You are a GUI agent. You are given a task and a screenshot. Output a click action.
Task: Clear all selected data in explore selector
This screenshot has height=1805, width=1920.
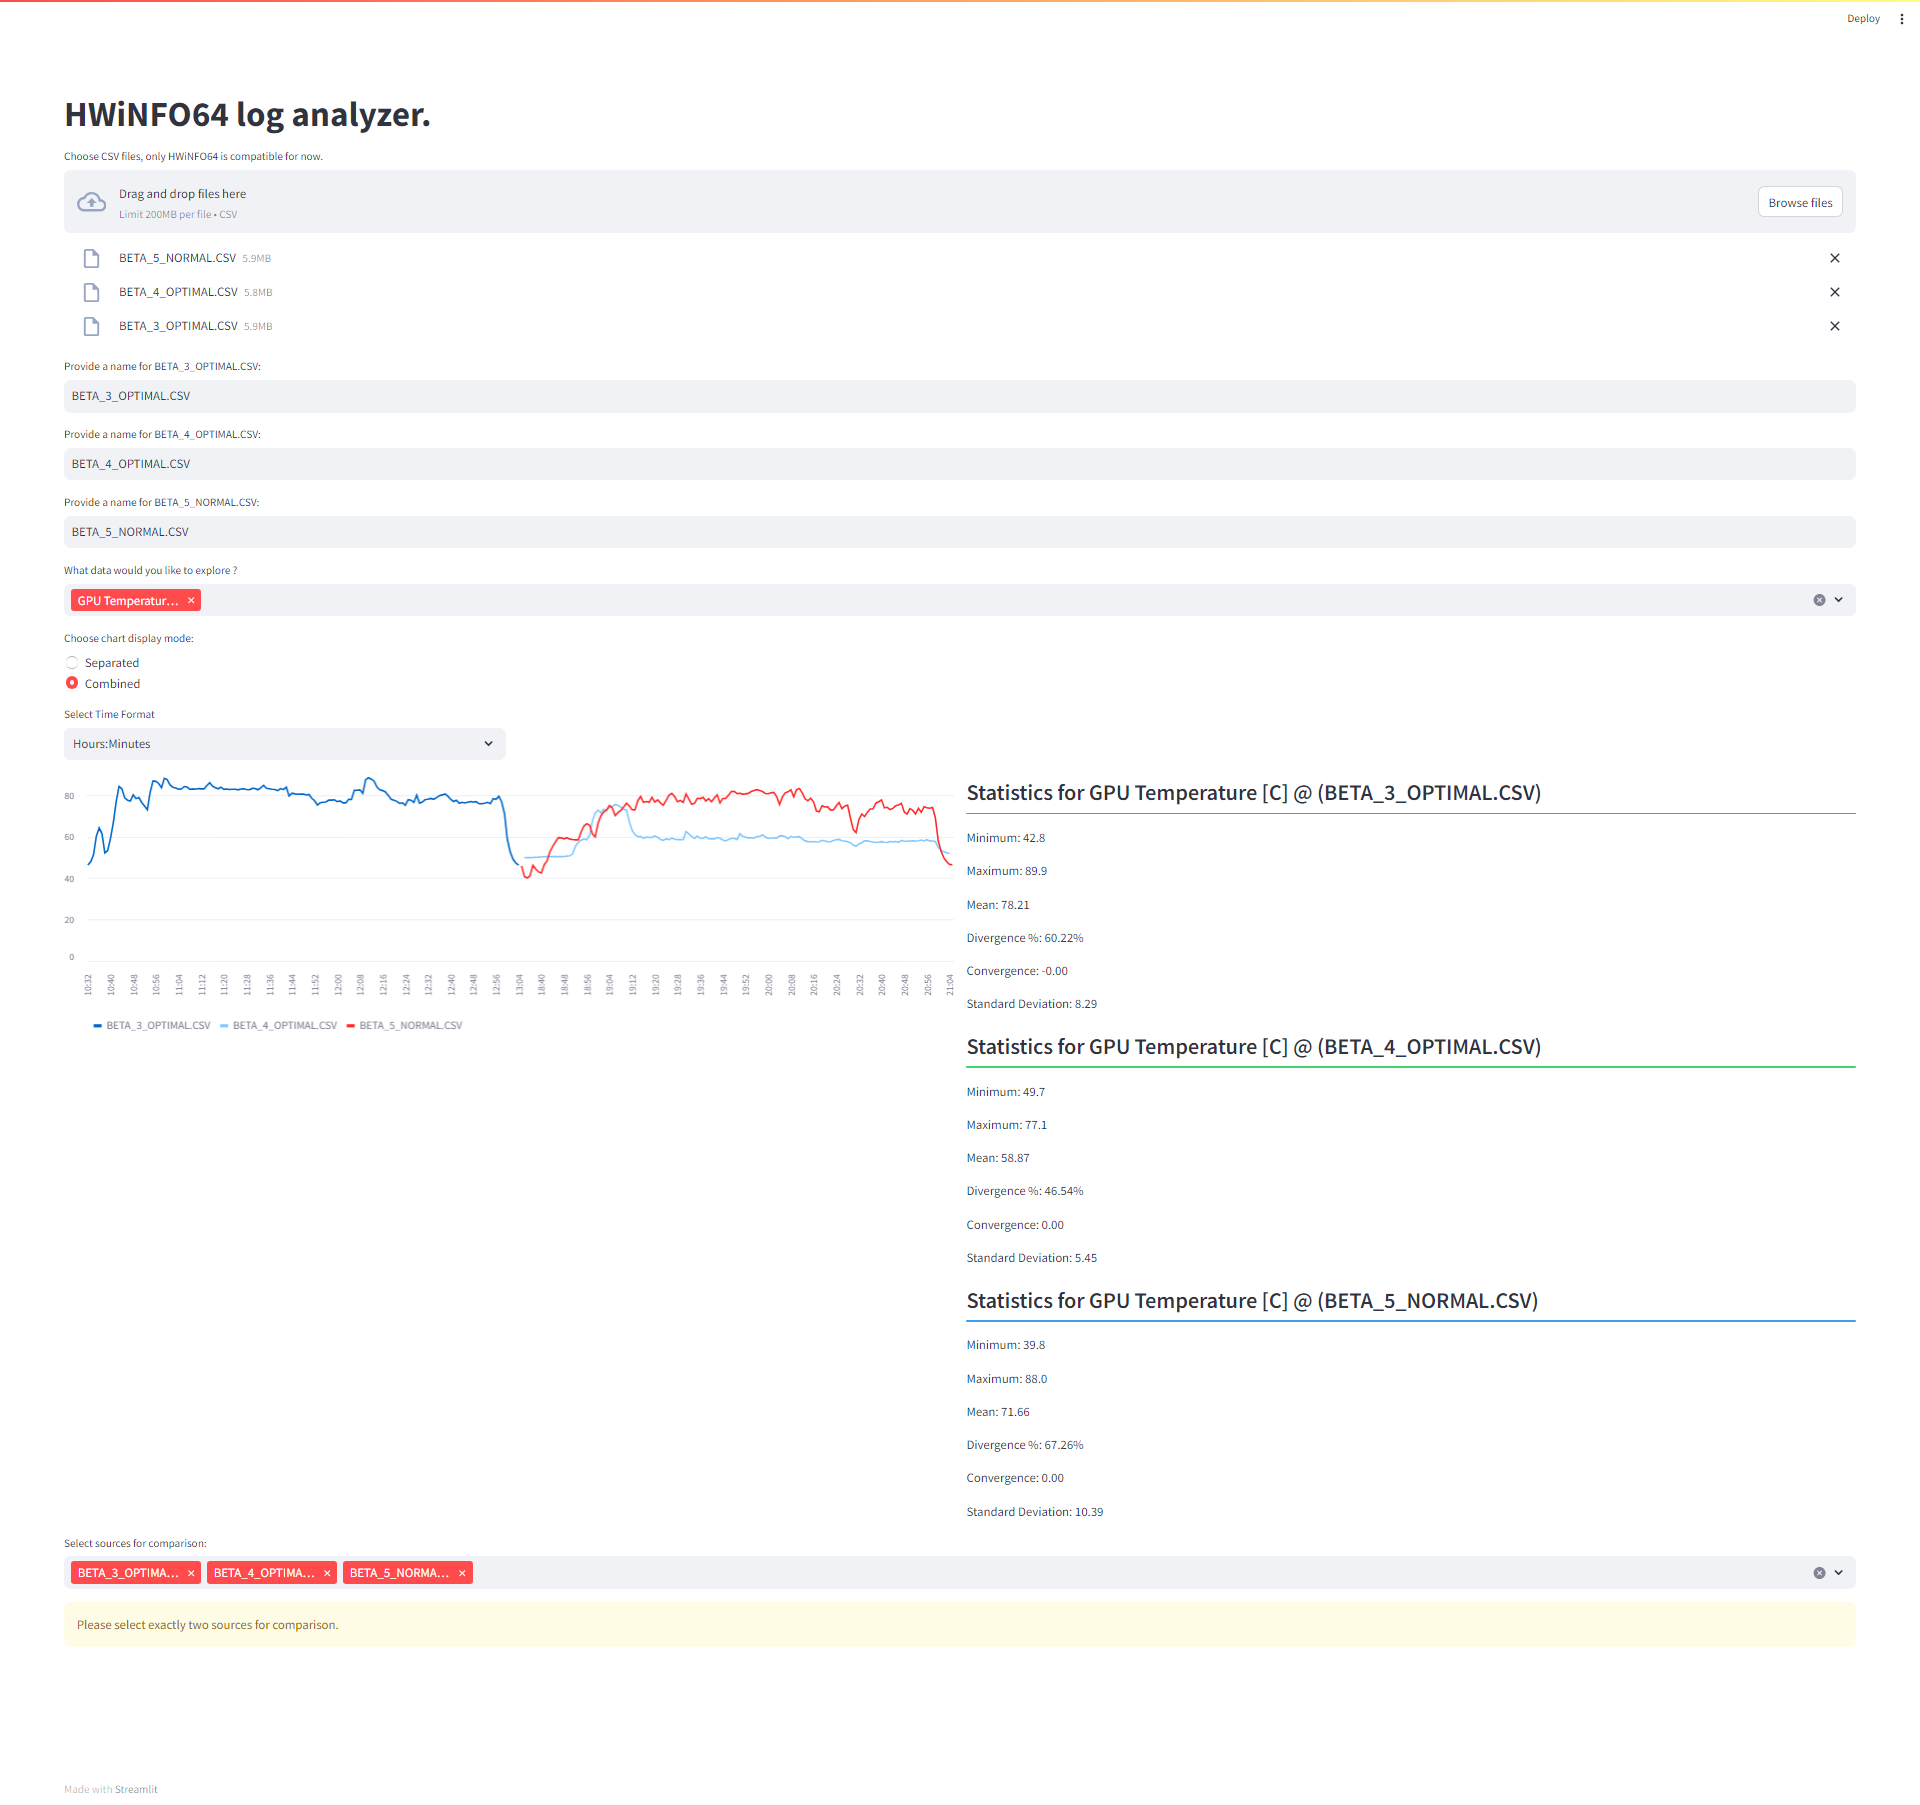coord(1819,600)
